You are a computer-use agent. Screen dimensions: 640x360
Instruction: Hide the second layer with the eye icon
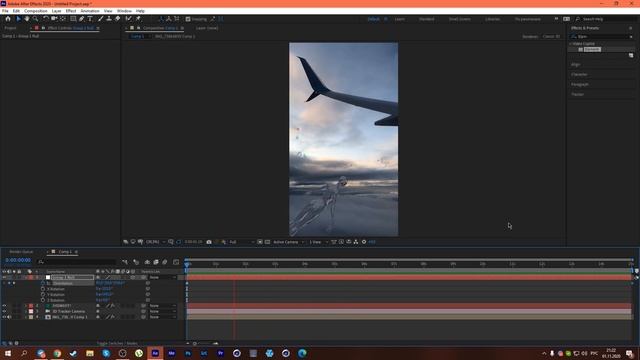point(4,305)
